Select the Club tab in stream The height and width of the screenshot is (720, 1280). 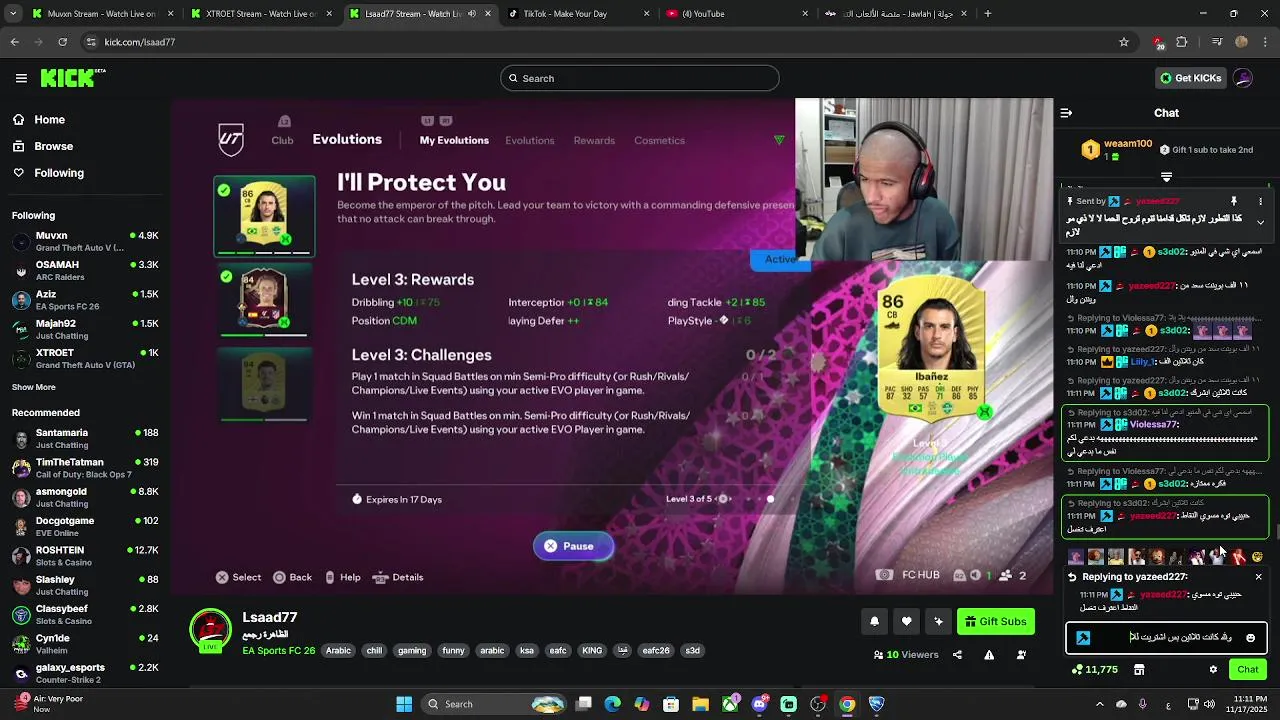[x=282, y=140]
